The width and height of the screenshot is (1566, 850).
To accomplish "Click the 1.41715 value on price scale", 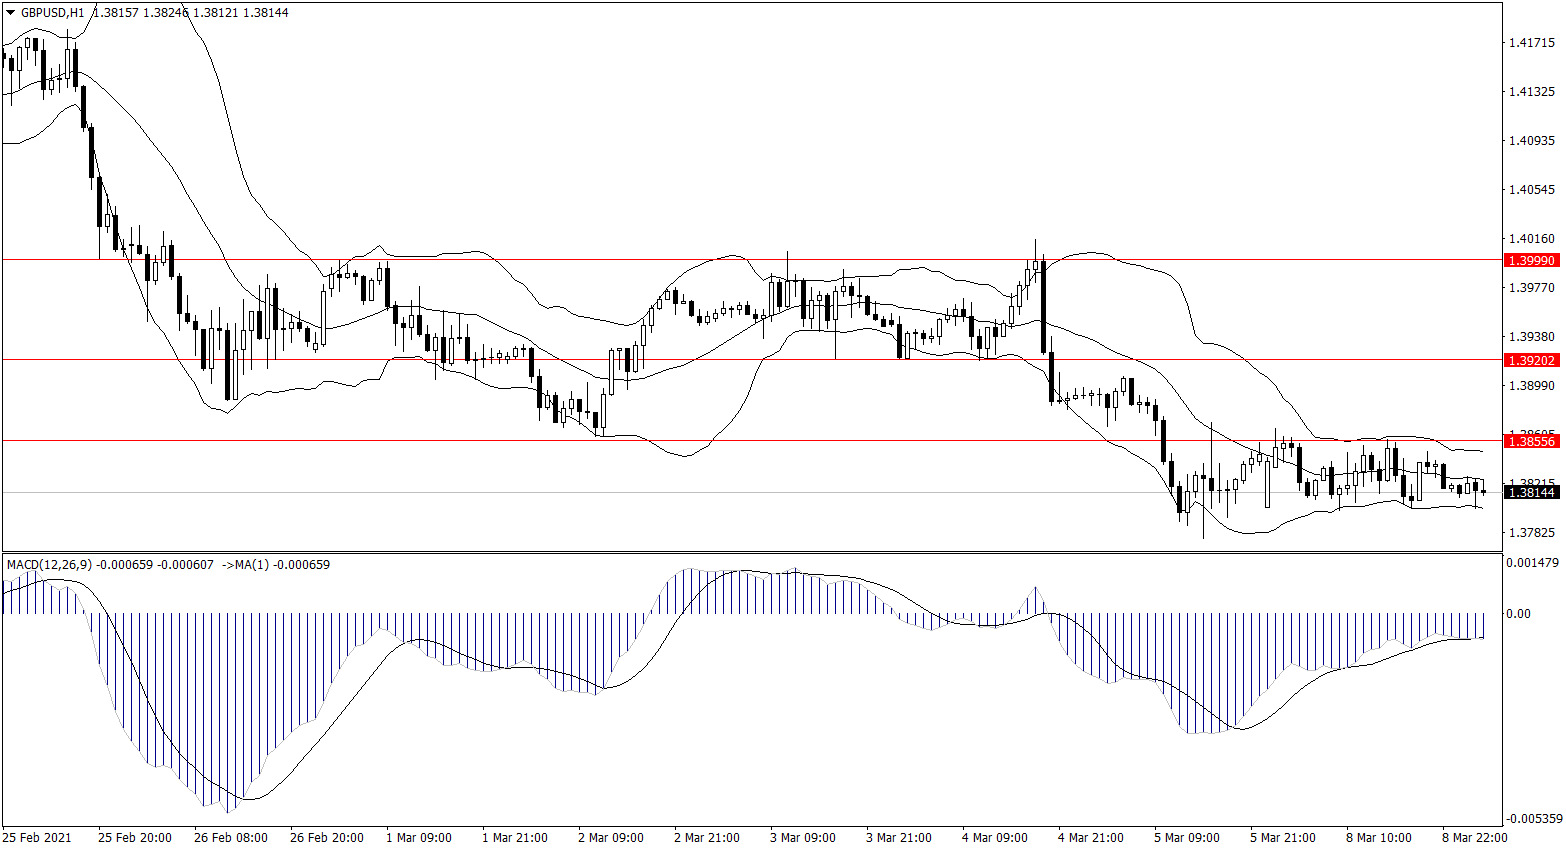I will 1531,43.
